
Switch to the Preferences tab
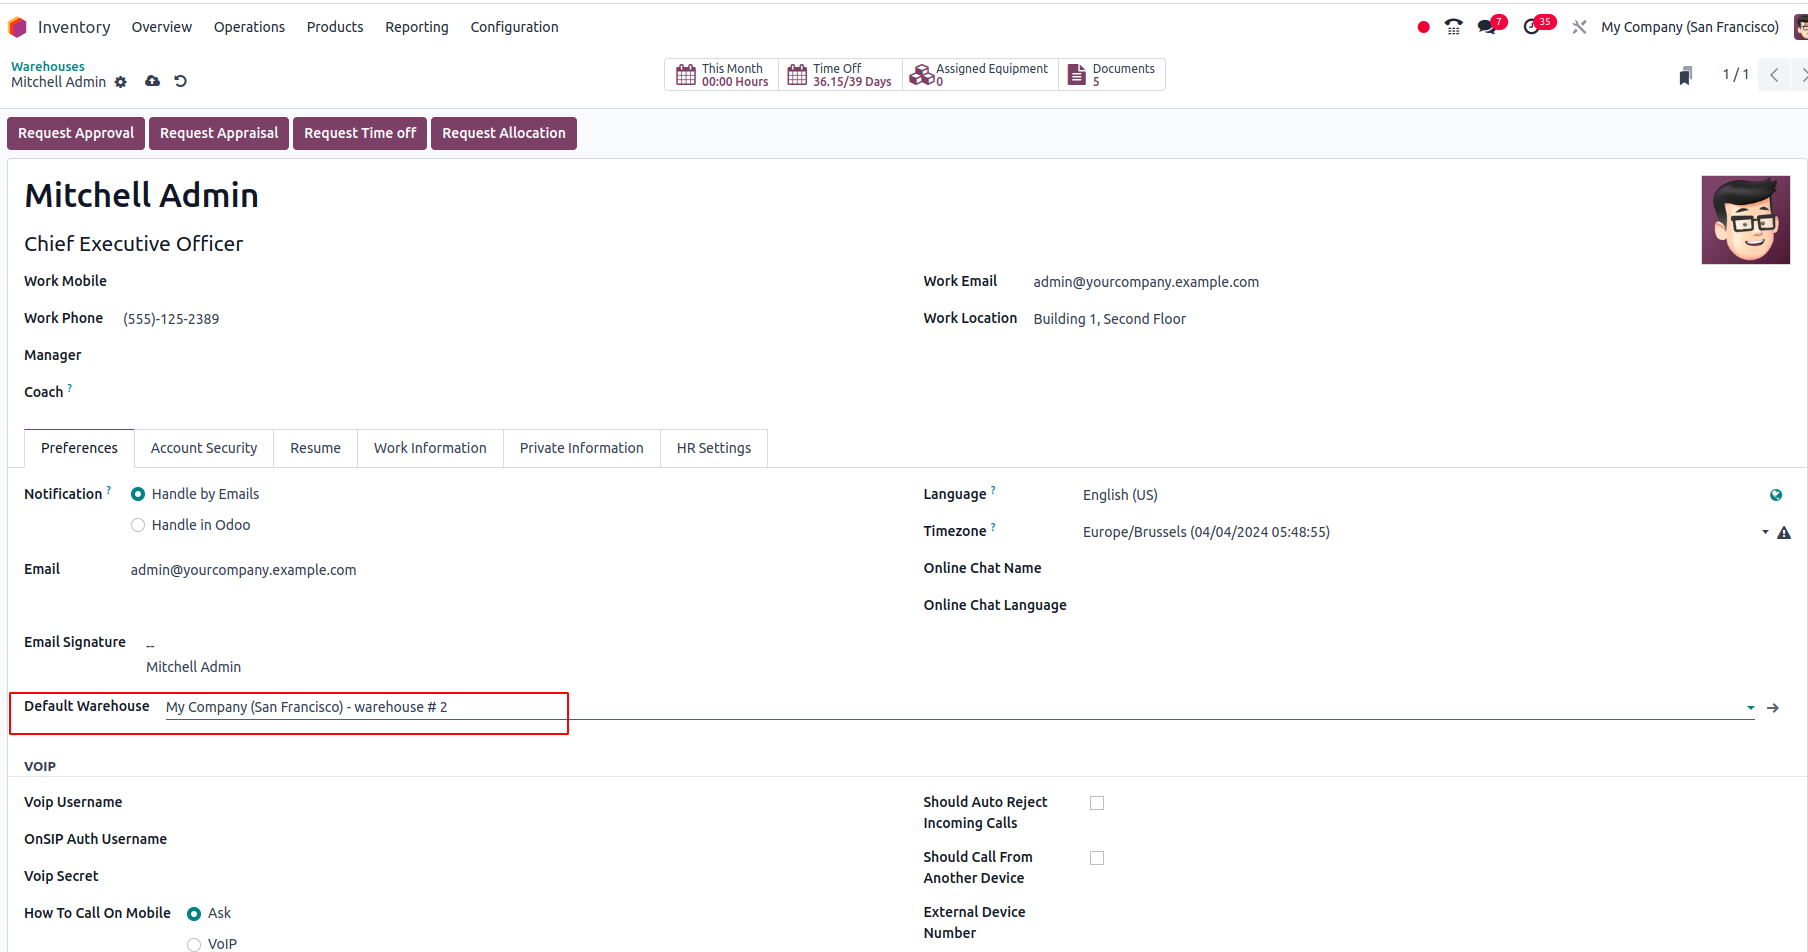click(79, 448)
